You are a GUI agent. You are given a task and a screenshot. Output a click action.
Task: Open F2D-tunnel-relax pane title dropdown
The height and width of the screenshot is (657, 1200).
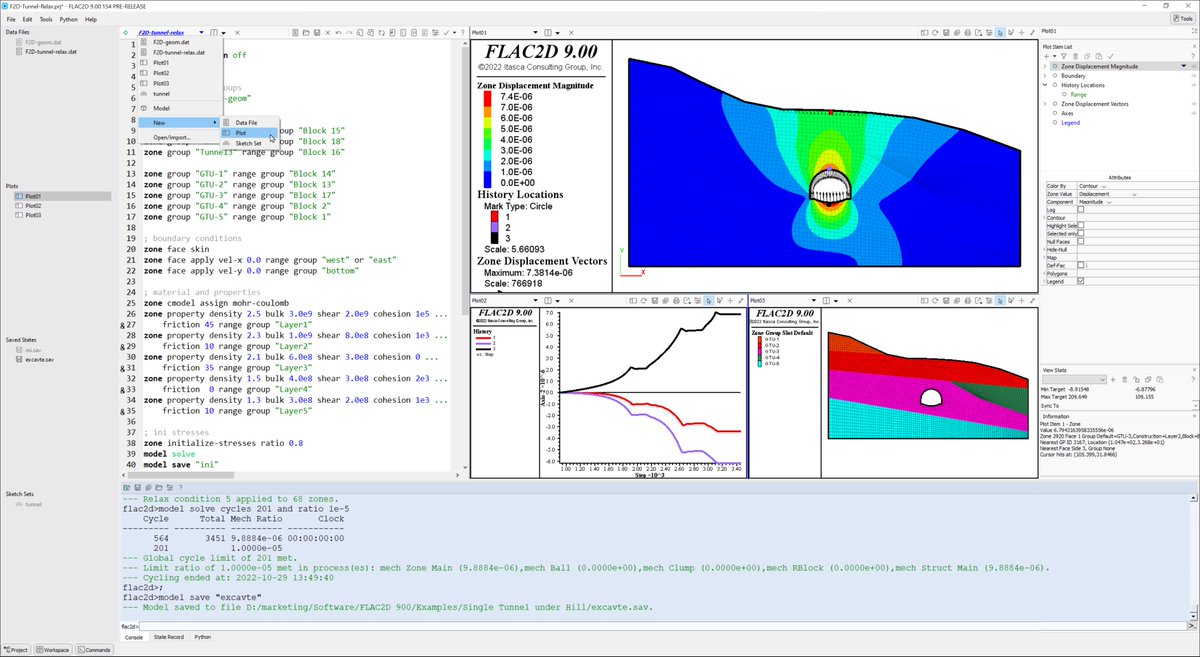click(x=201, y=33)
